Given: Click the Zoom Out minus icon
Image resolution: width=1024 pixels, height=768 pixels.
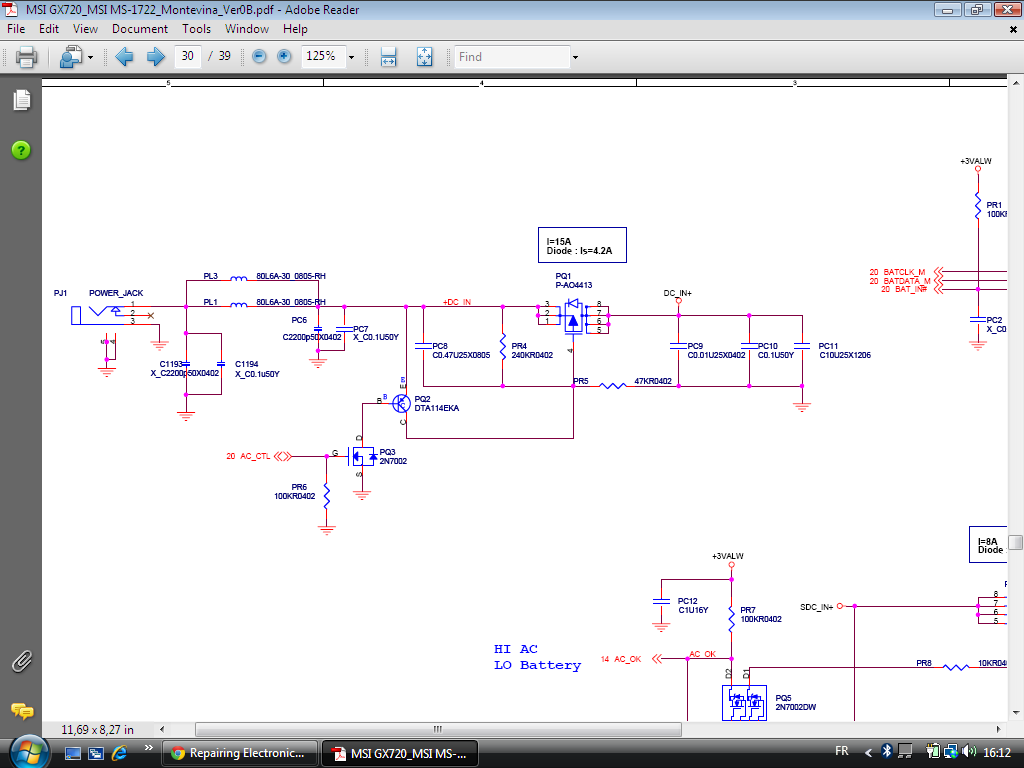Looking at the screenshot, I should tap(259, 57).
